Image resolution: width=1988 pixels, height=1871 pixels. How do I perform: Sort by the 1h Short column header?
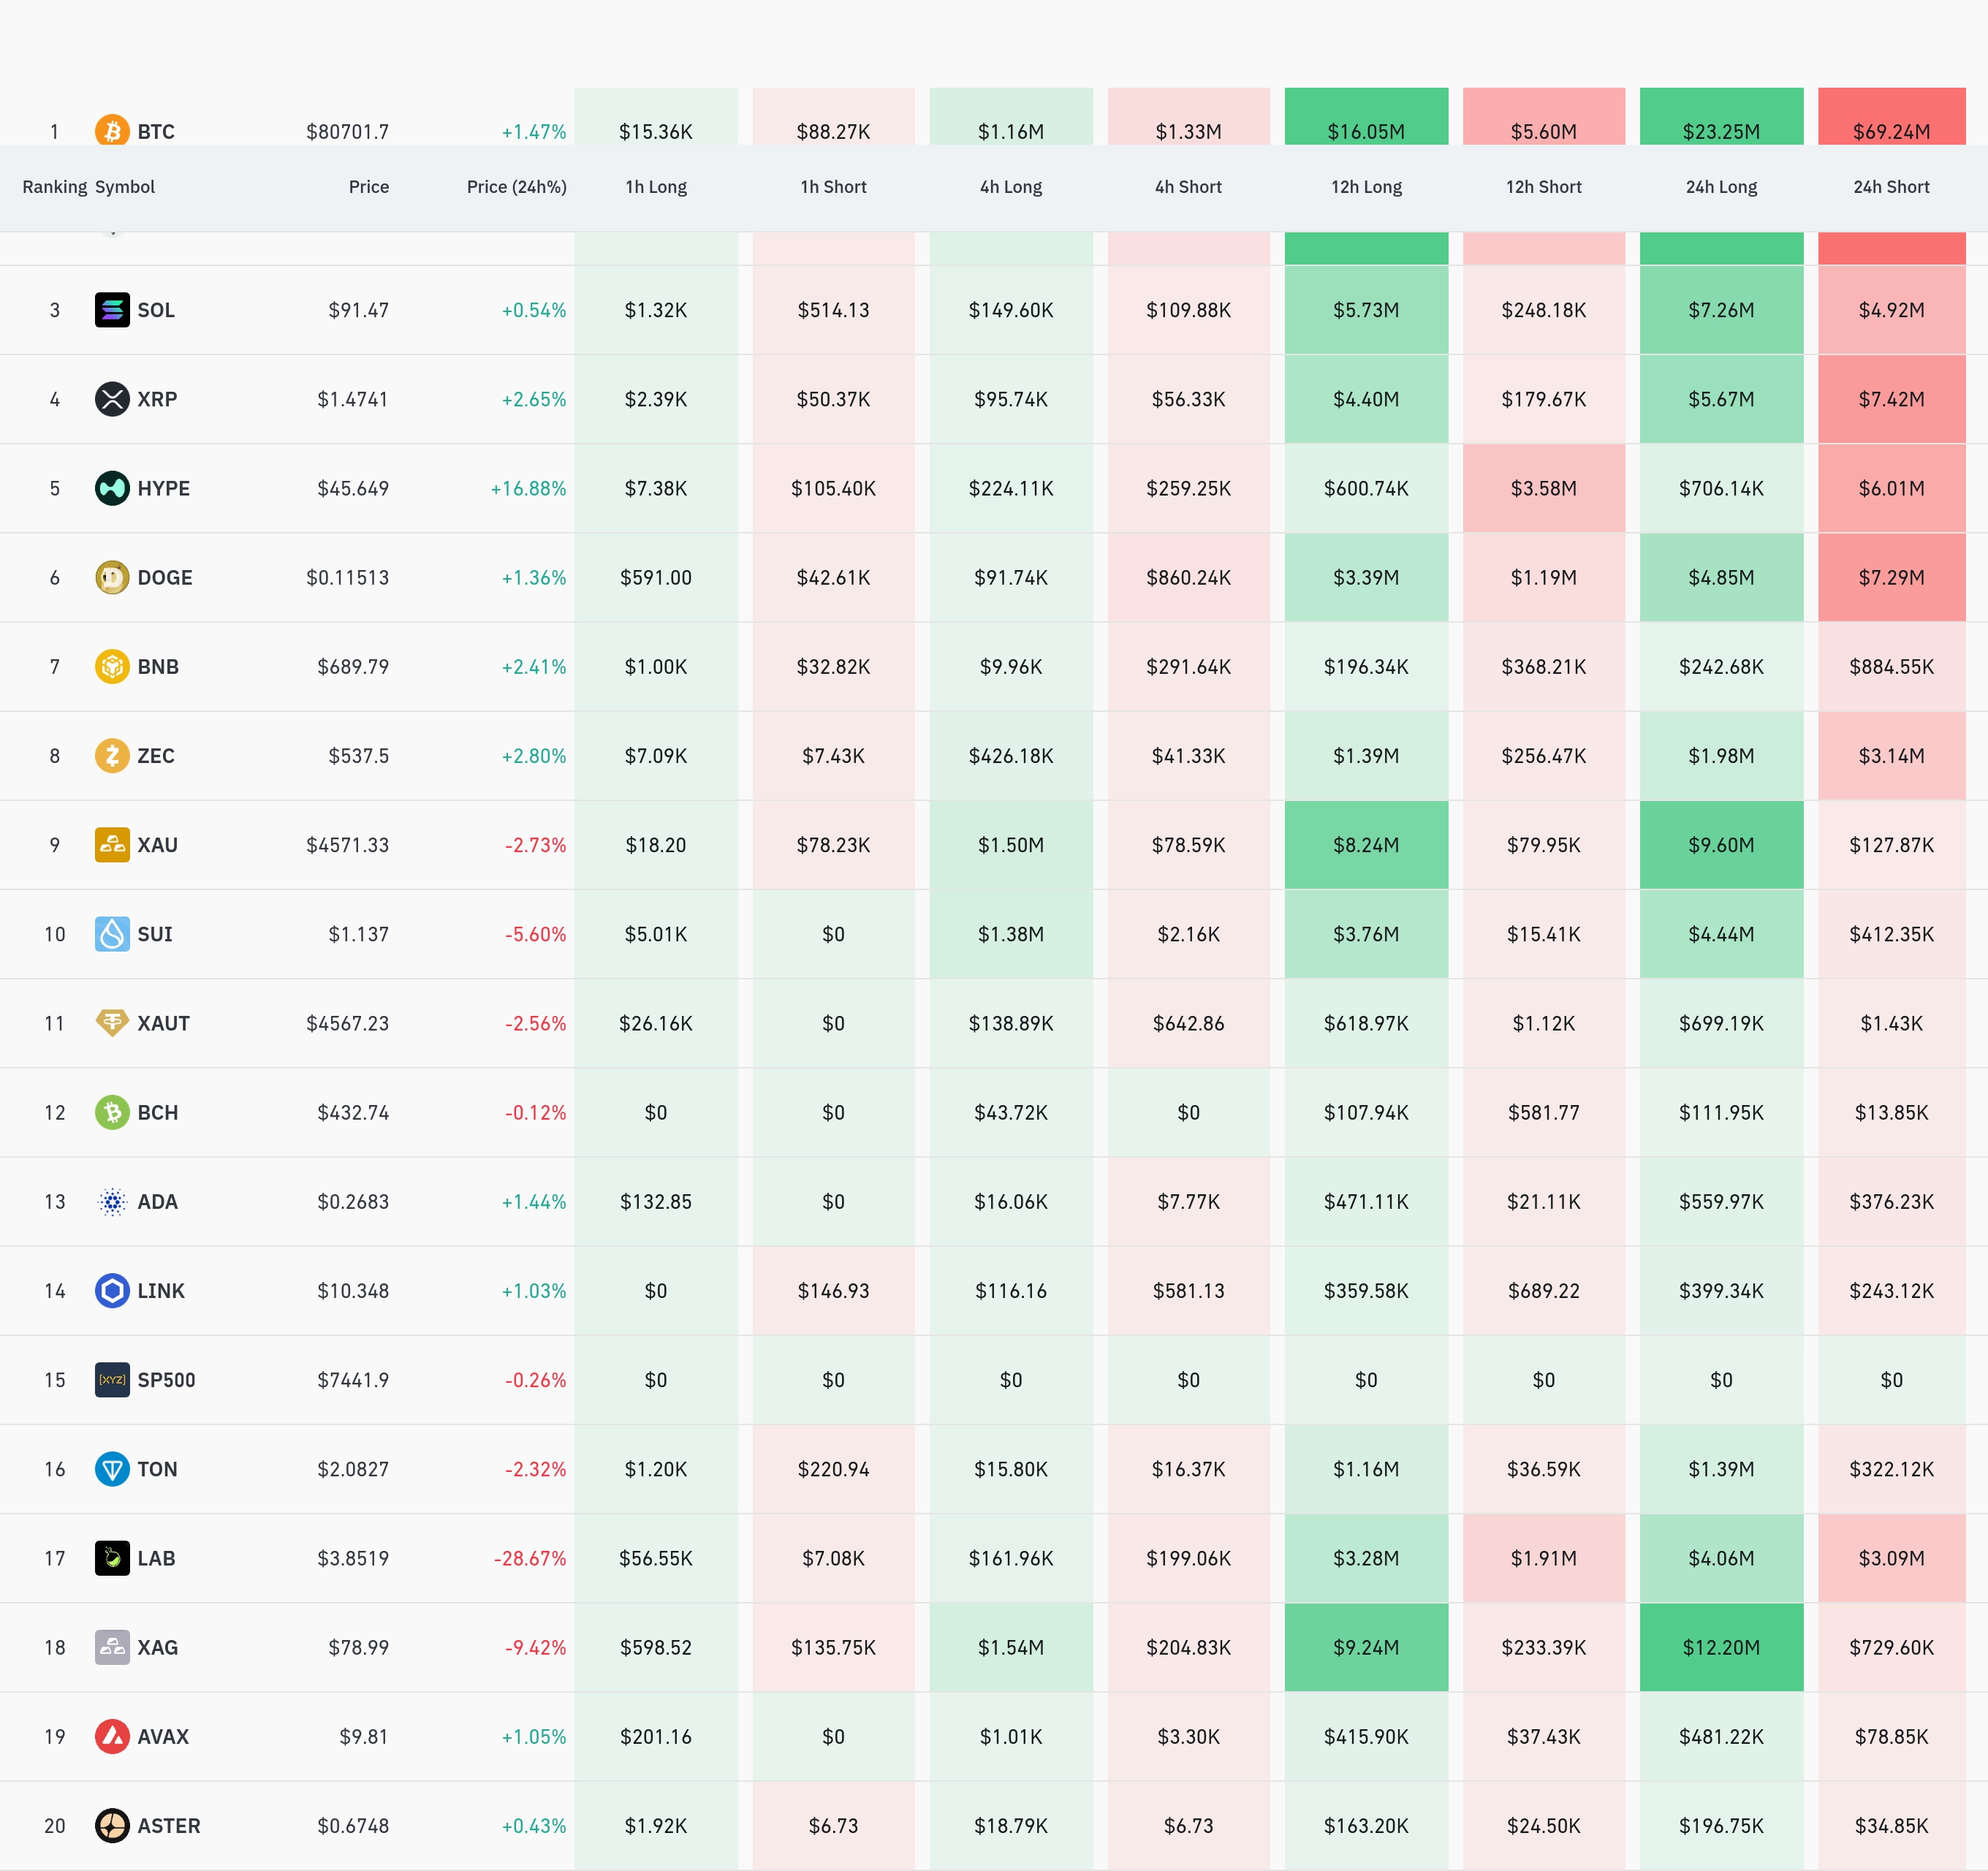(x=833, y=187)
